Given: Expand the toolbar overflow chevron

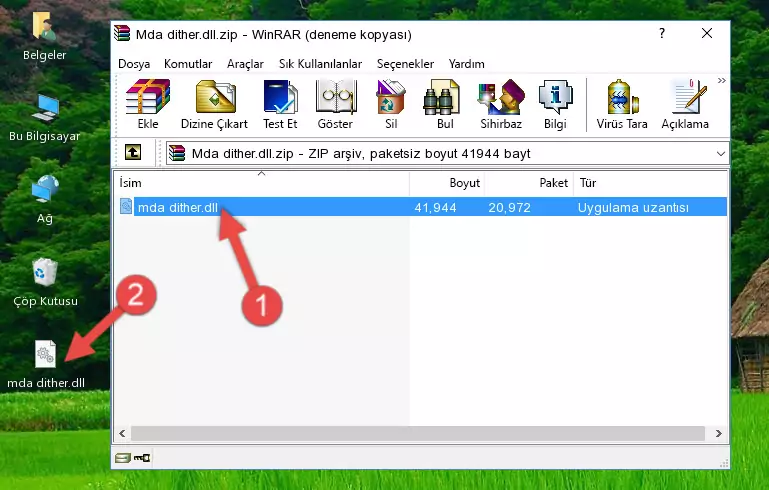Looking at the screenshot, I should coord(721,81).
